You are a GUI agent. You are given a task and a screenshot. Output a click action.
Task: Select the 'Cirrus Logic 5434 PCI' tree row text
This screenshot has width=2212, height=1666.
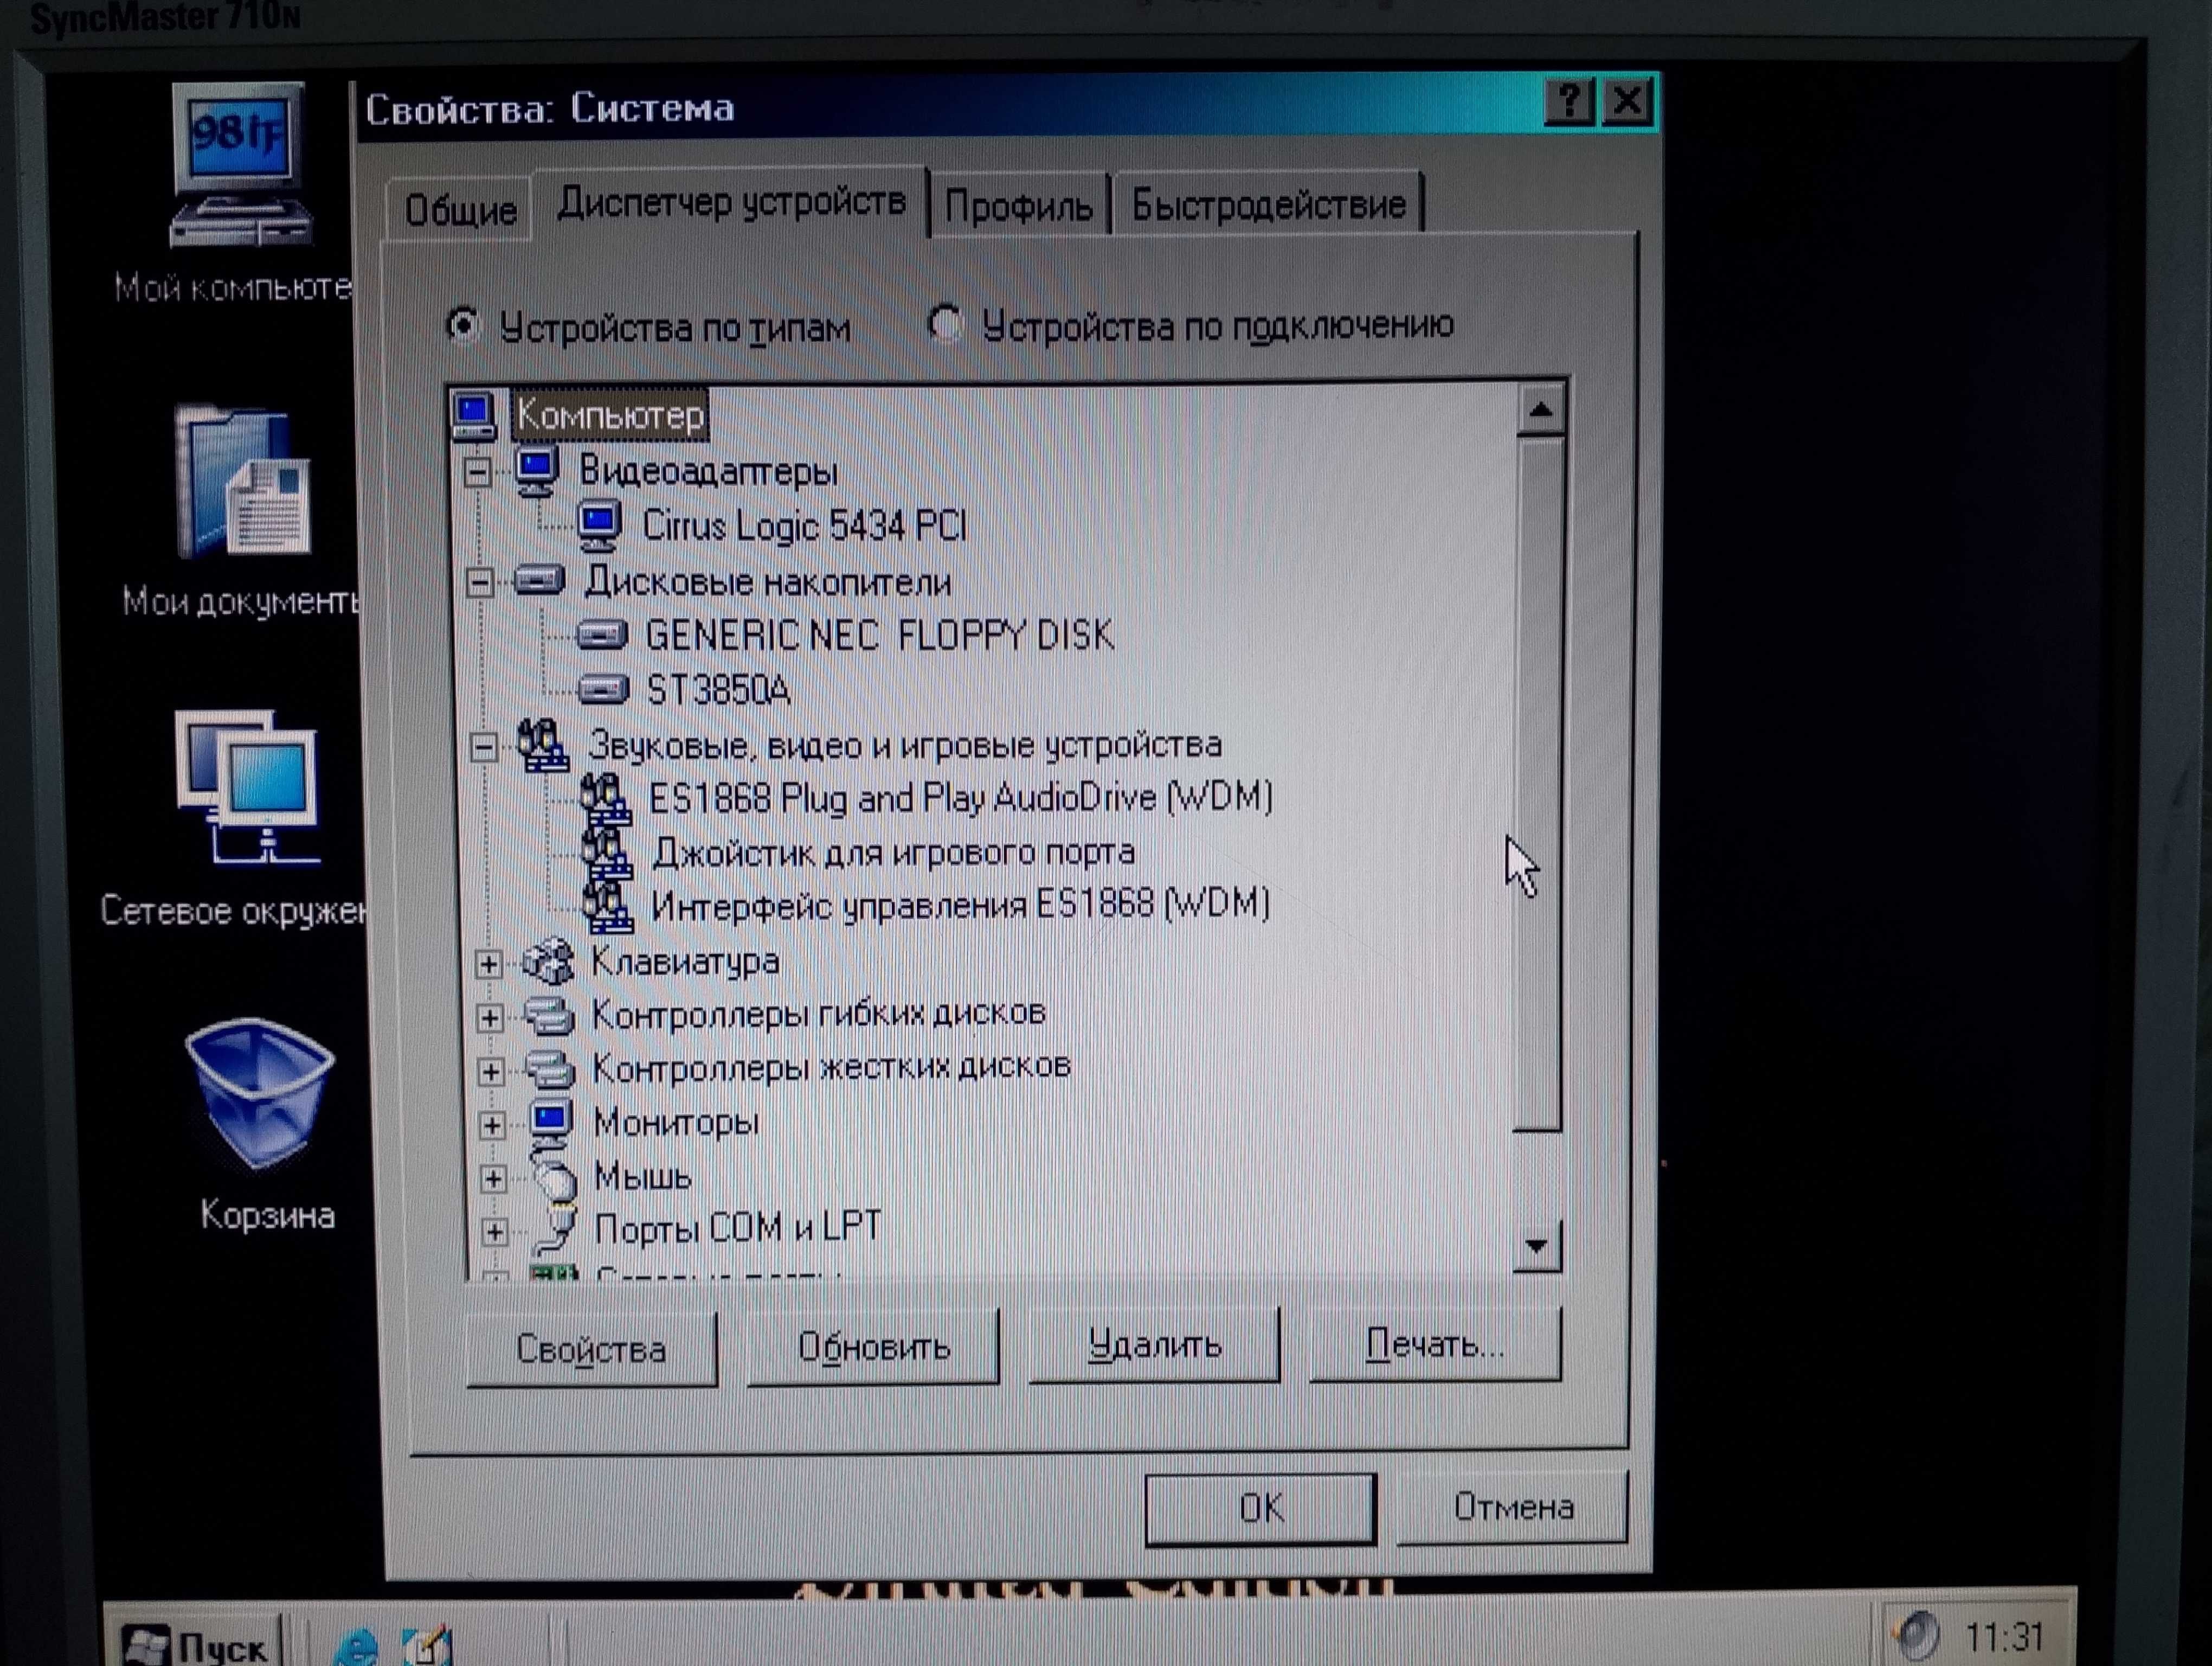804,526
